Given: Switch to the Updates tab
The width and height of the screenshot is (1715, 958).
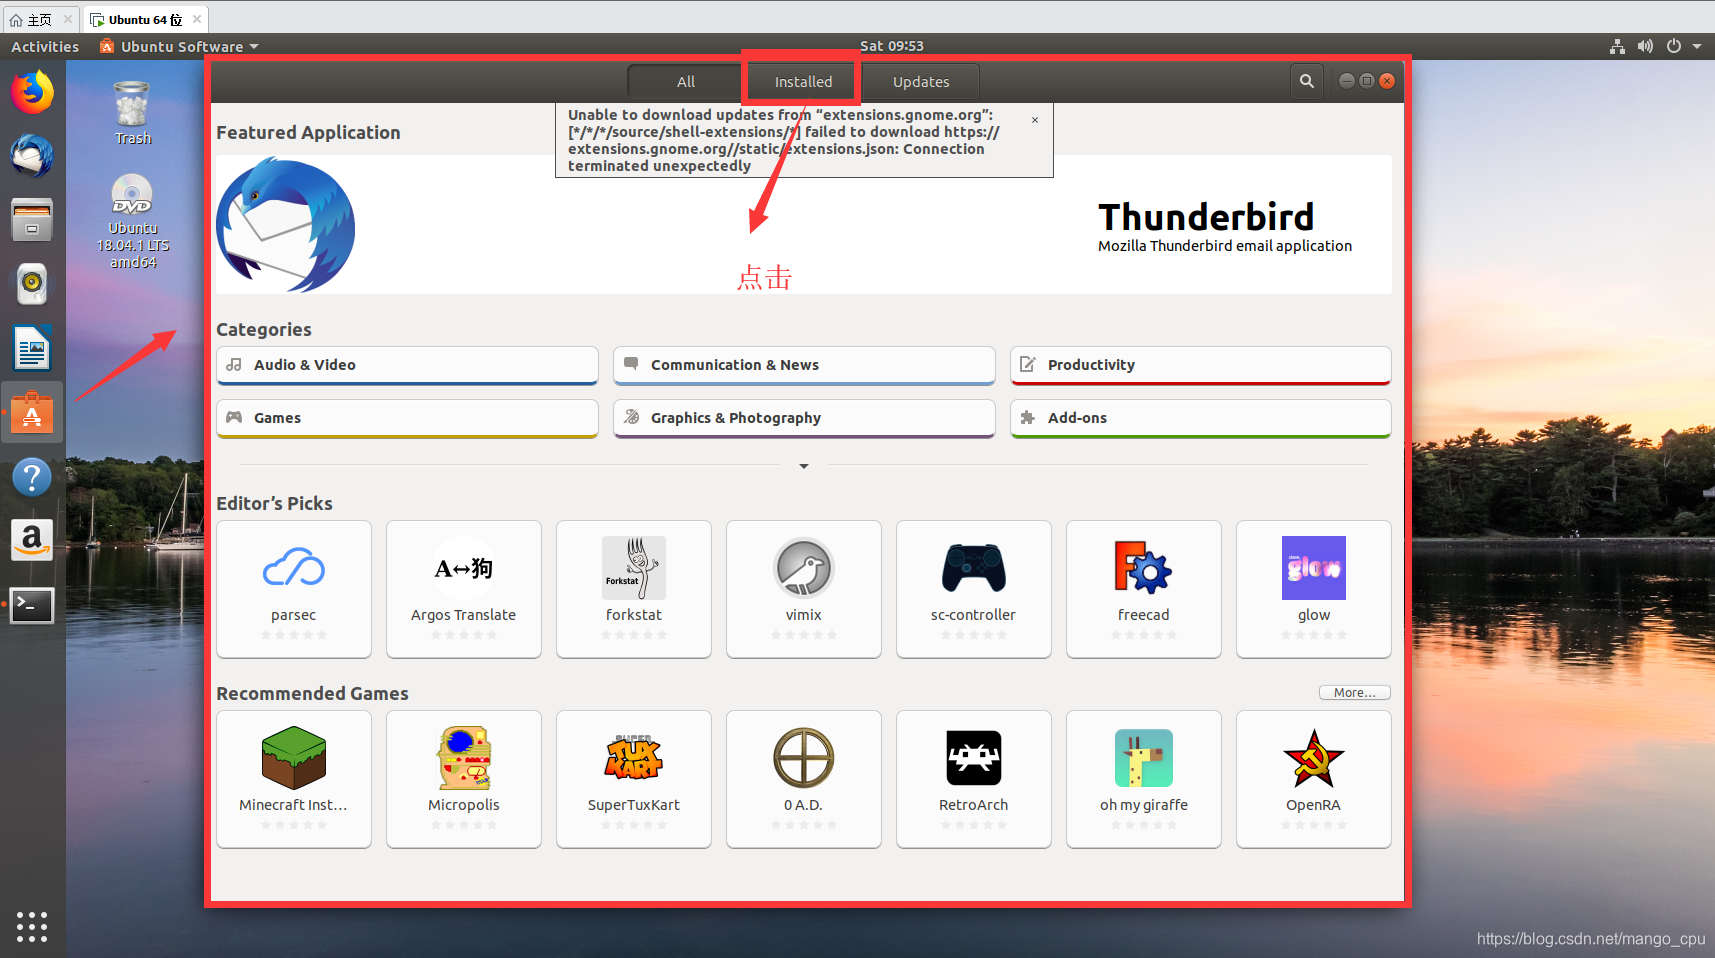Looking at the screenshot, I should [921, 82].
